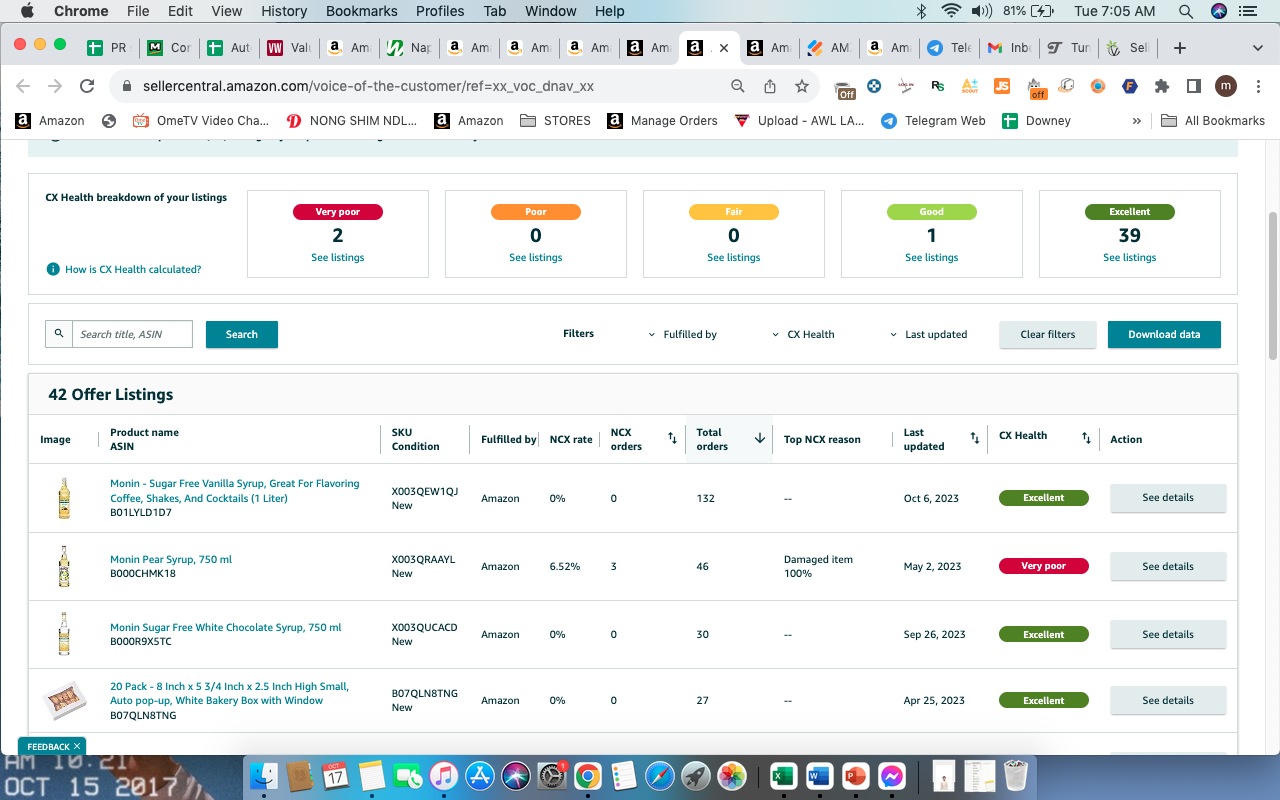Switch to the Gmail Inbox tab
Image resolution: width=1280 pixels, height=800 pixels.
(x=1008, y=47)
